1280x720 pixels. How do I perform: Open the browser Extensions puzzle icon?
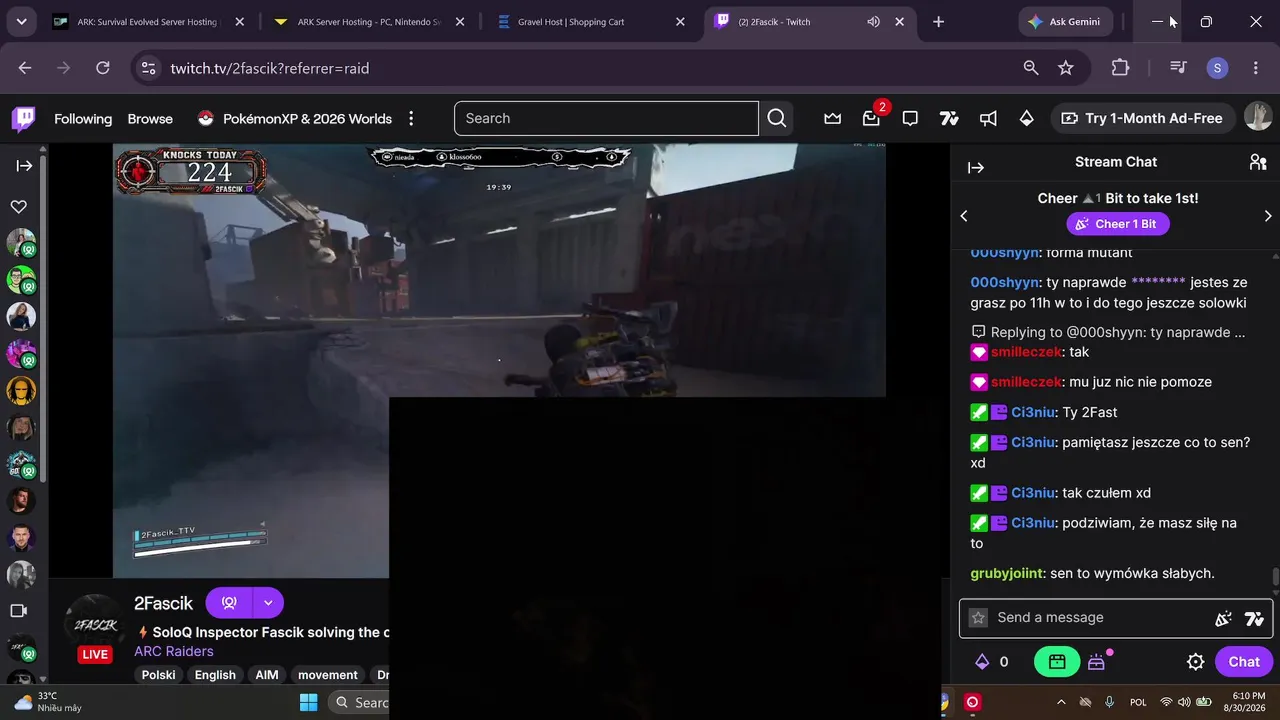coord(1120,68)
